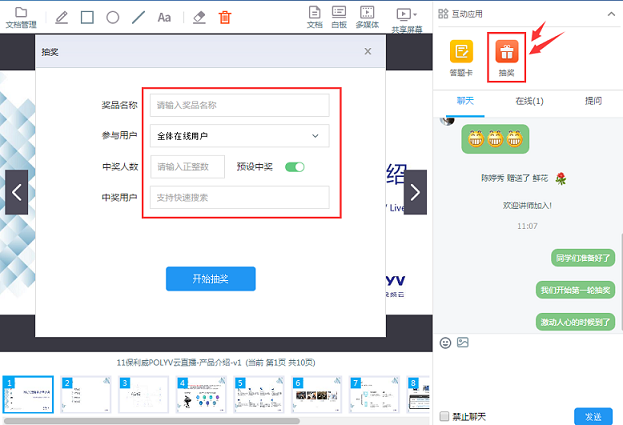The height and width of the screenshot is (425, 623).
Task: Click the 发送 send button
Action: click(x=593, y=416)
